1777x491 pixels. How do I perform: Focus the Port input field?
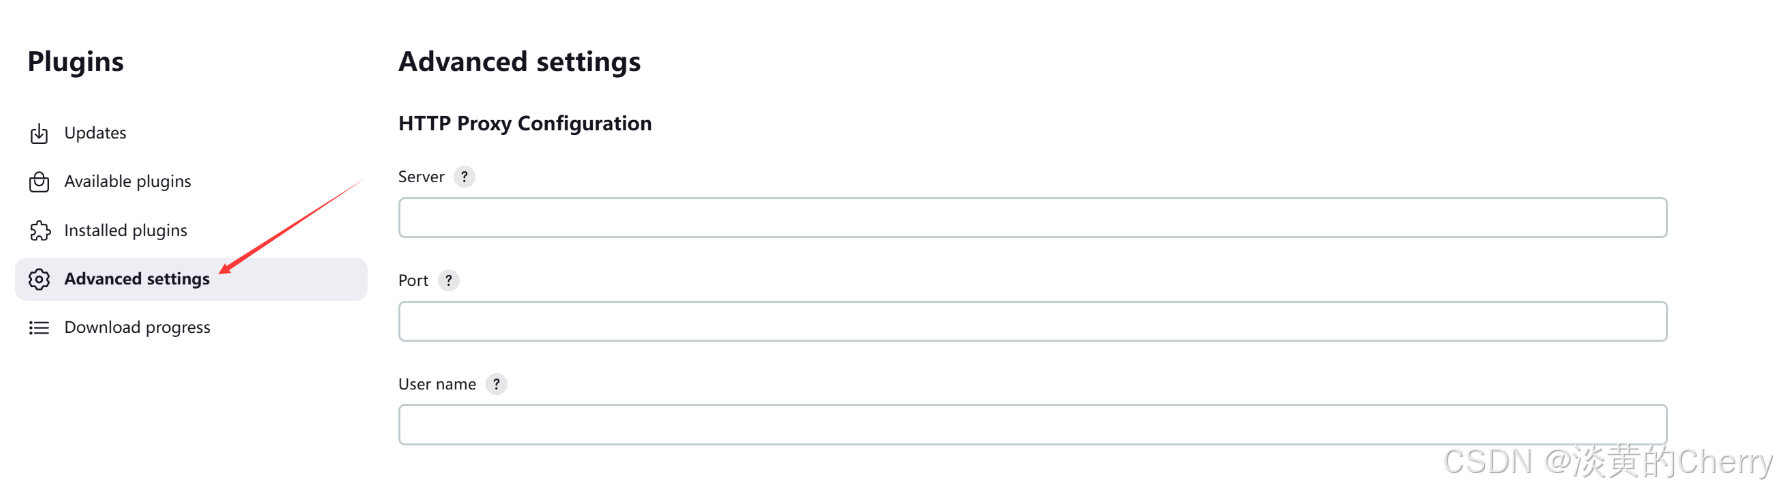[1032, 322]
